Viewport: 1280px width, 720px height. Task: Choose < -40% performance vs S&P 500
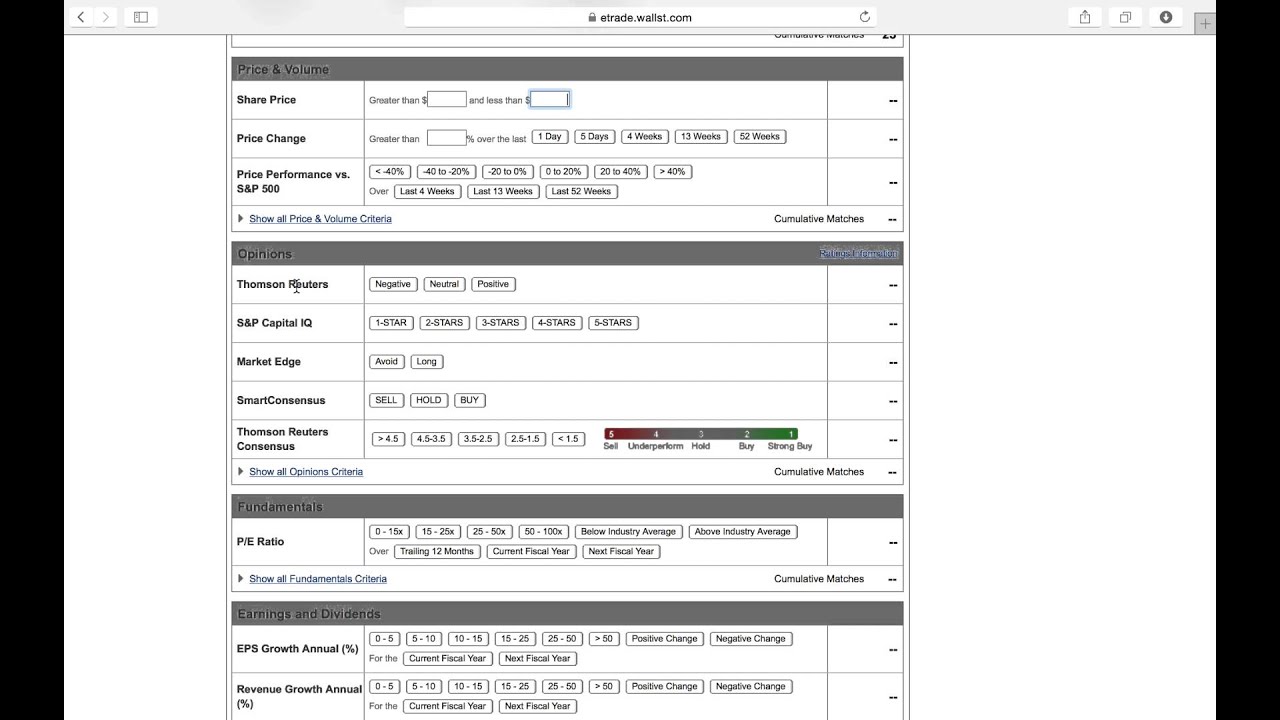[x=390, y=172]
